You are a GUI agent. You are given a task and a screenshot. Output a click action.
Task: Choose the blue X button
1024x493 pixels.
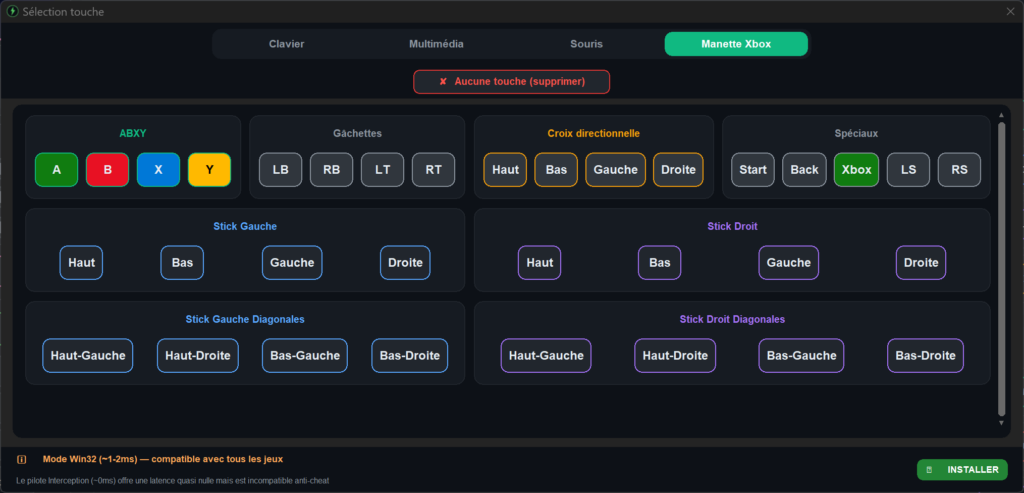pos(159,170)
